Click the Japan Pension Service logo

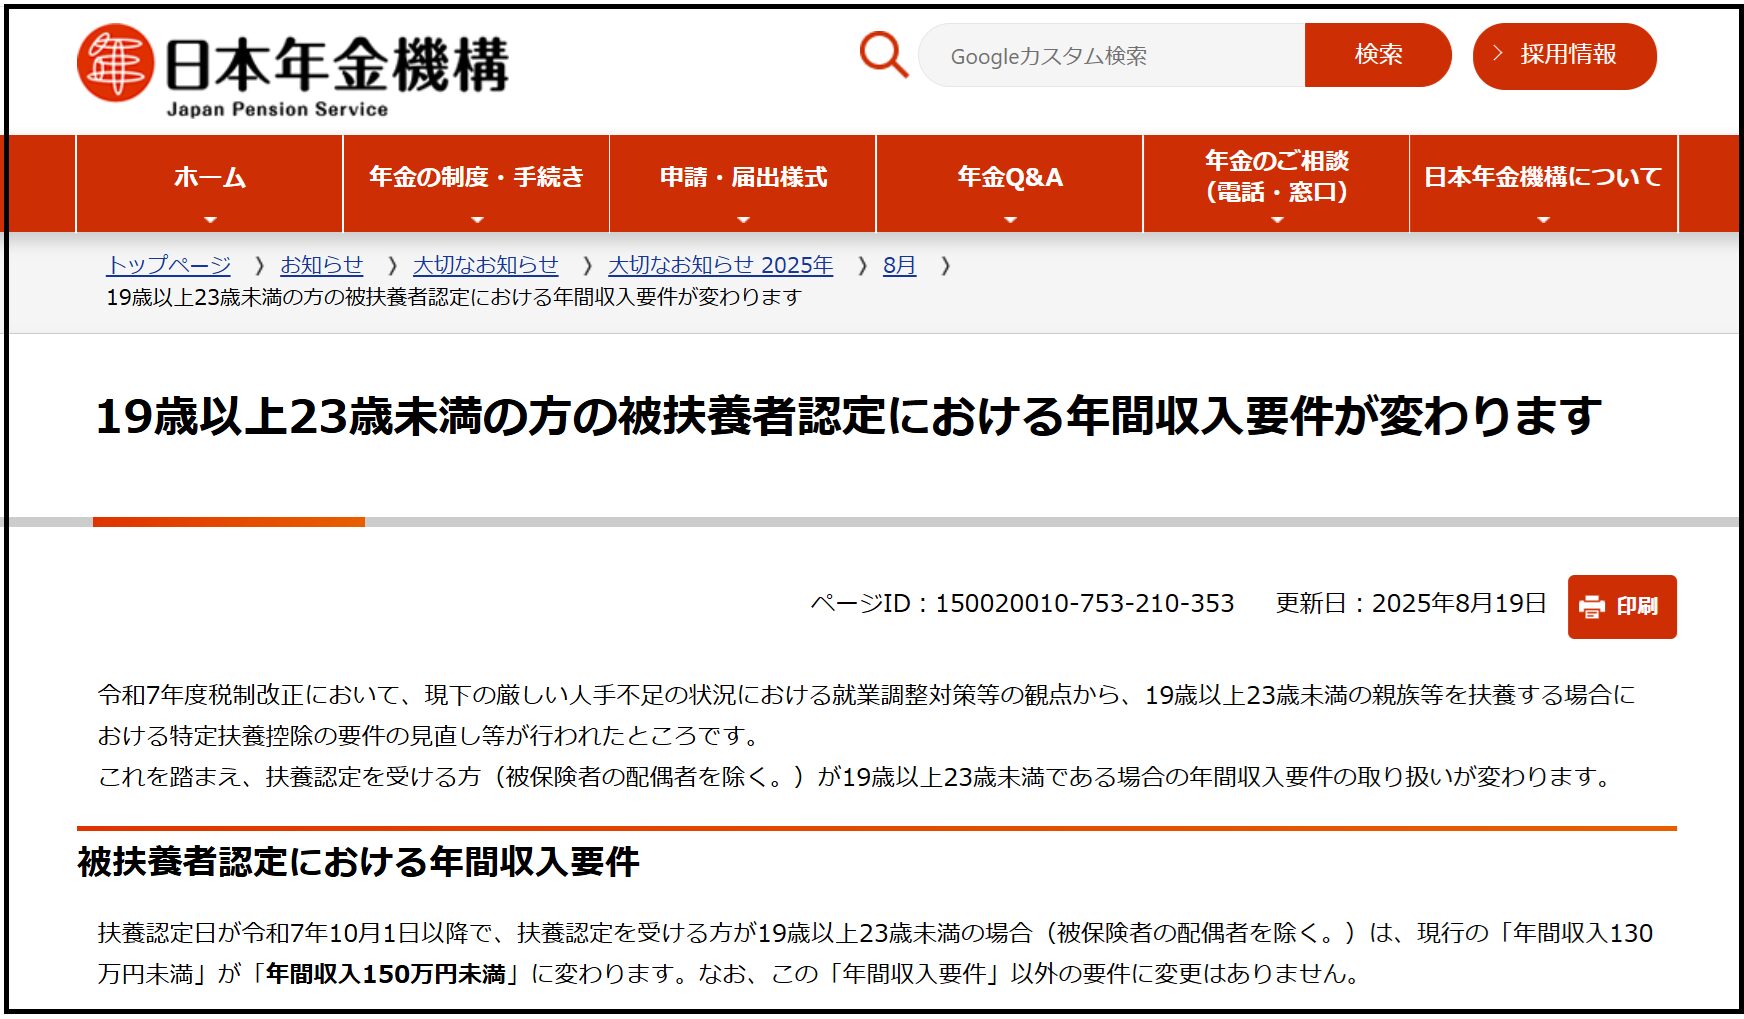click(x=292, y=70)
